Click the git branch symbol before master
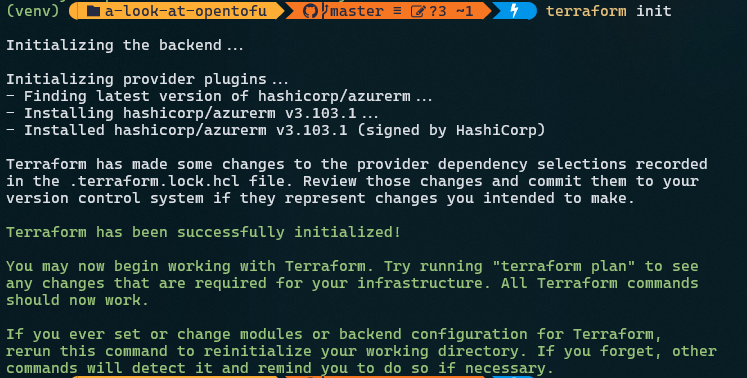Screen dimensions: 747x378 324,10
